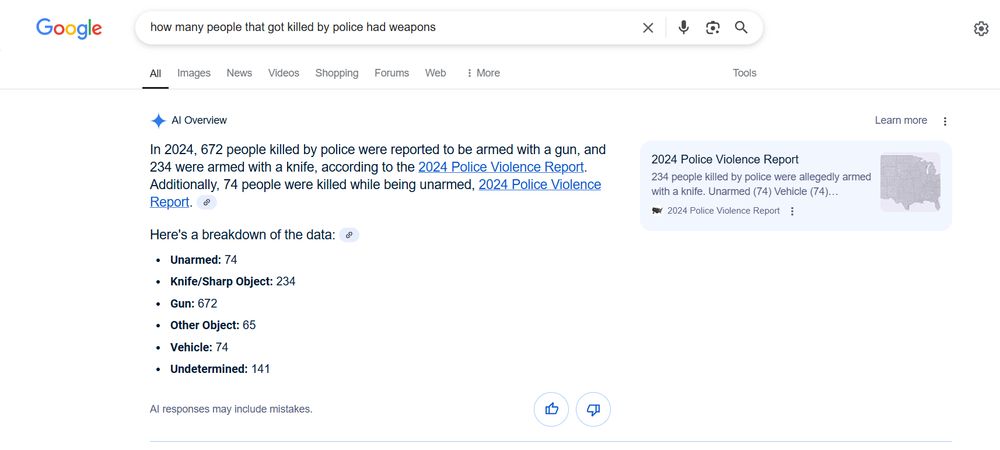Viewport: 1000px width, 450px height.
Task: Give thumbs down to AI response
Action: tap(593, 409)
